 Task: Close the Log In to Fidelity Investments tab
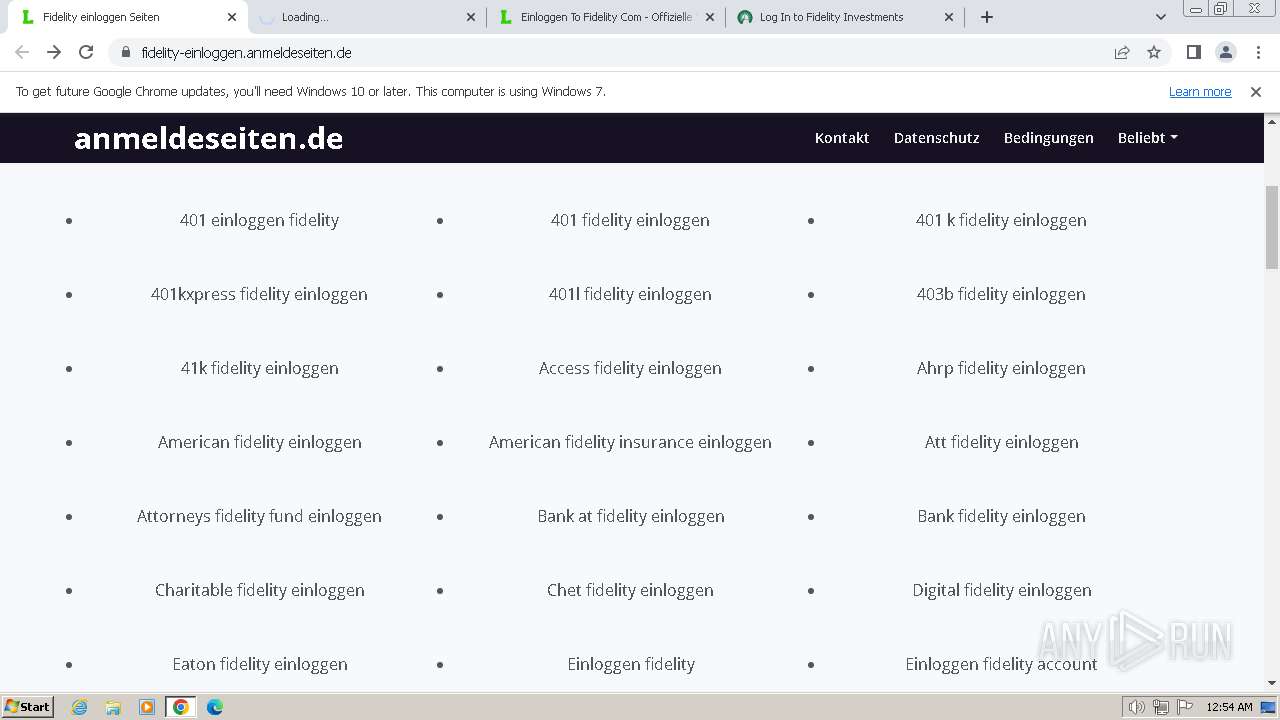[949, 17]
